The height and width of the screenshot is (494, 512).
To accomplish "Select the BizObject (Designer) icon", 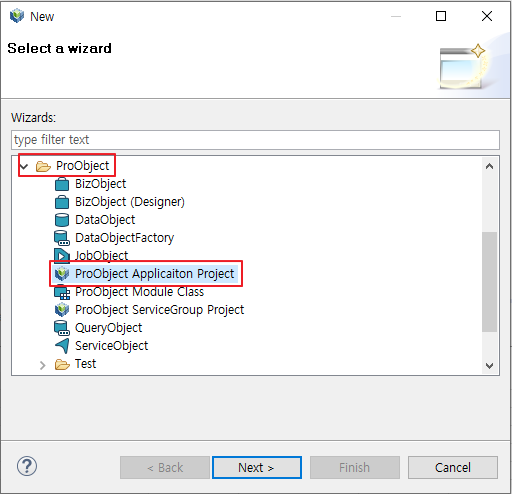I will (x=62, y=202).
